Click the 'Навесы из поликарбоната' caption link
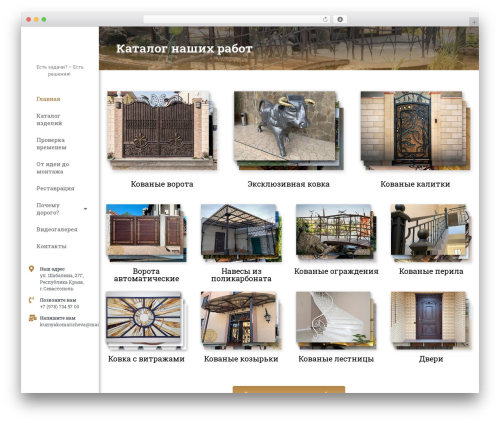This screenshot has height=423, width=500. pyautogui.click(x=241, y=275)
